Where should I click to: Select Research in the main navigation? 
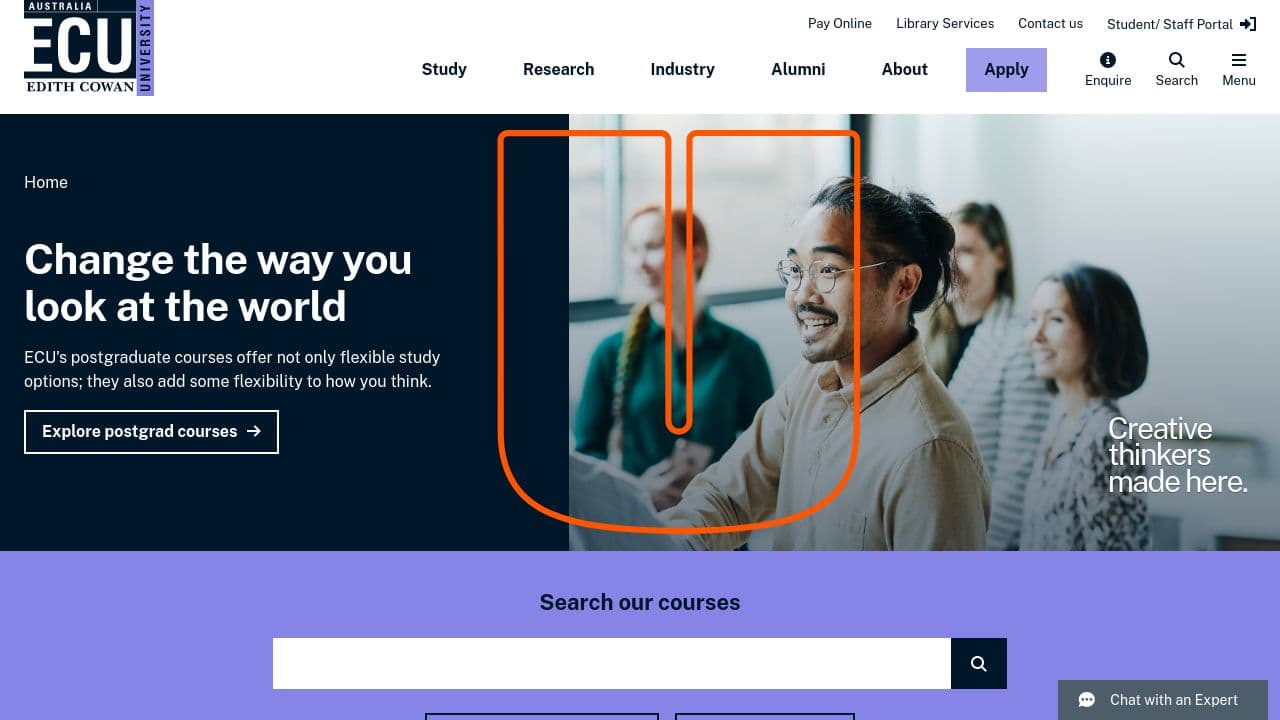[x=558, y=69]
